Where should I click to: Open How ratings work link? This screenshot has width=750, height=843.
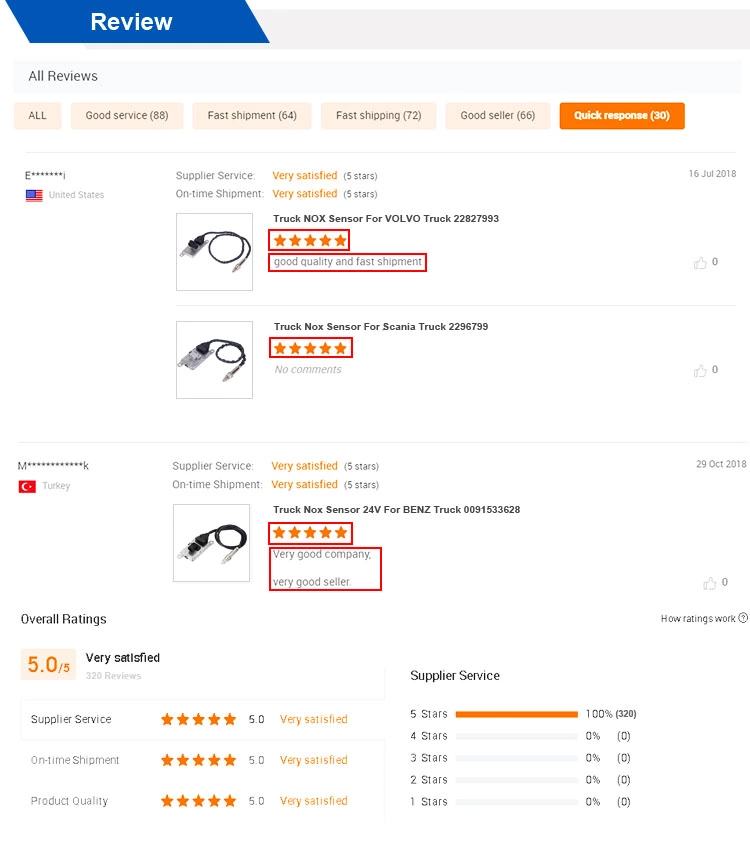[698, 619]
